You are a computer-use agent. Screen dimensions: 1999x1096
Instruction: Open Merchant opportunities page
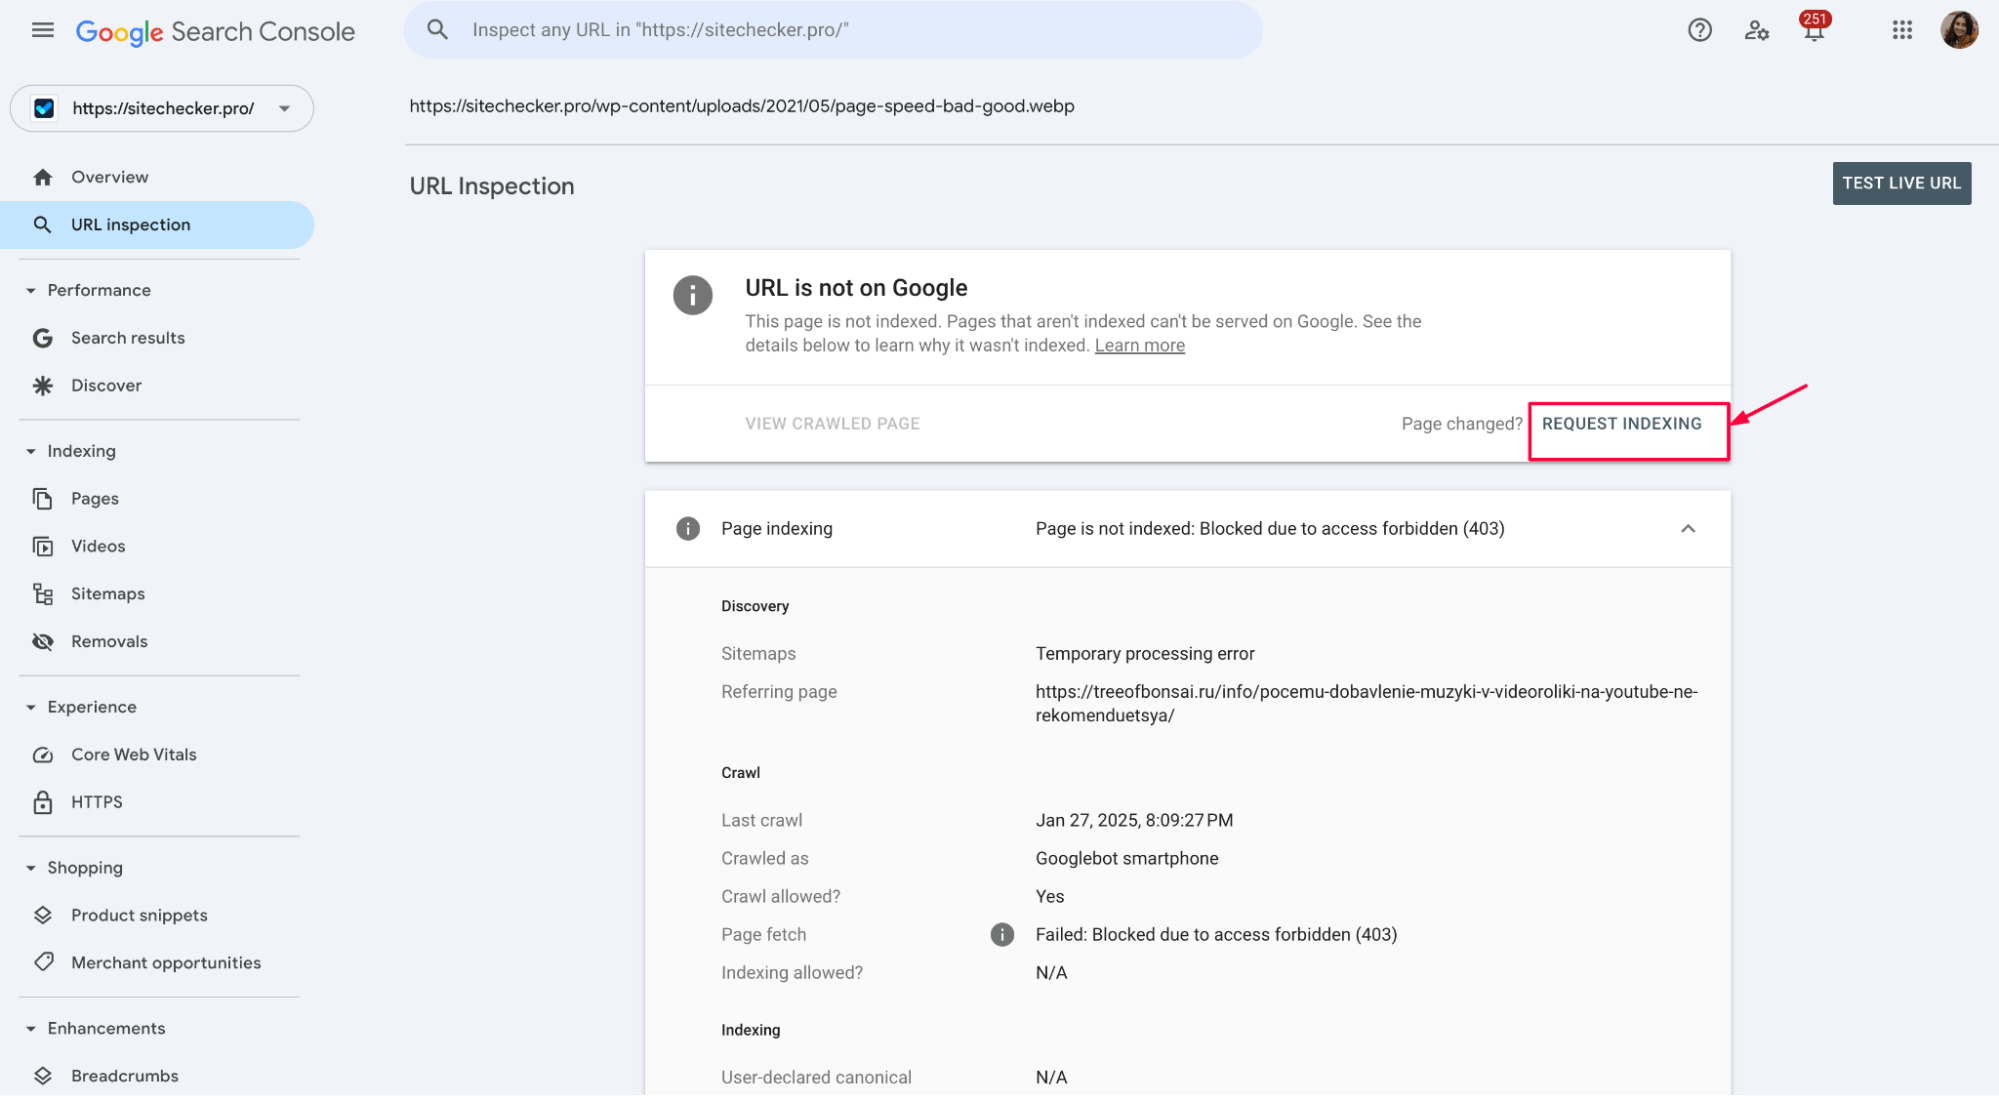tap(158, 962)
